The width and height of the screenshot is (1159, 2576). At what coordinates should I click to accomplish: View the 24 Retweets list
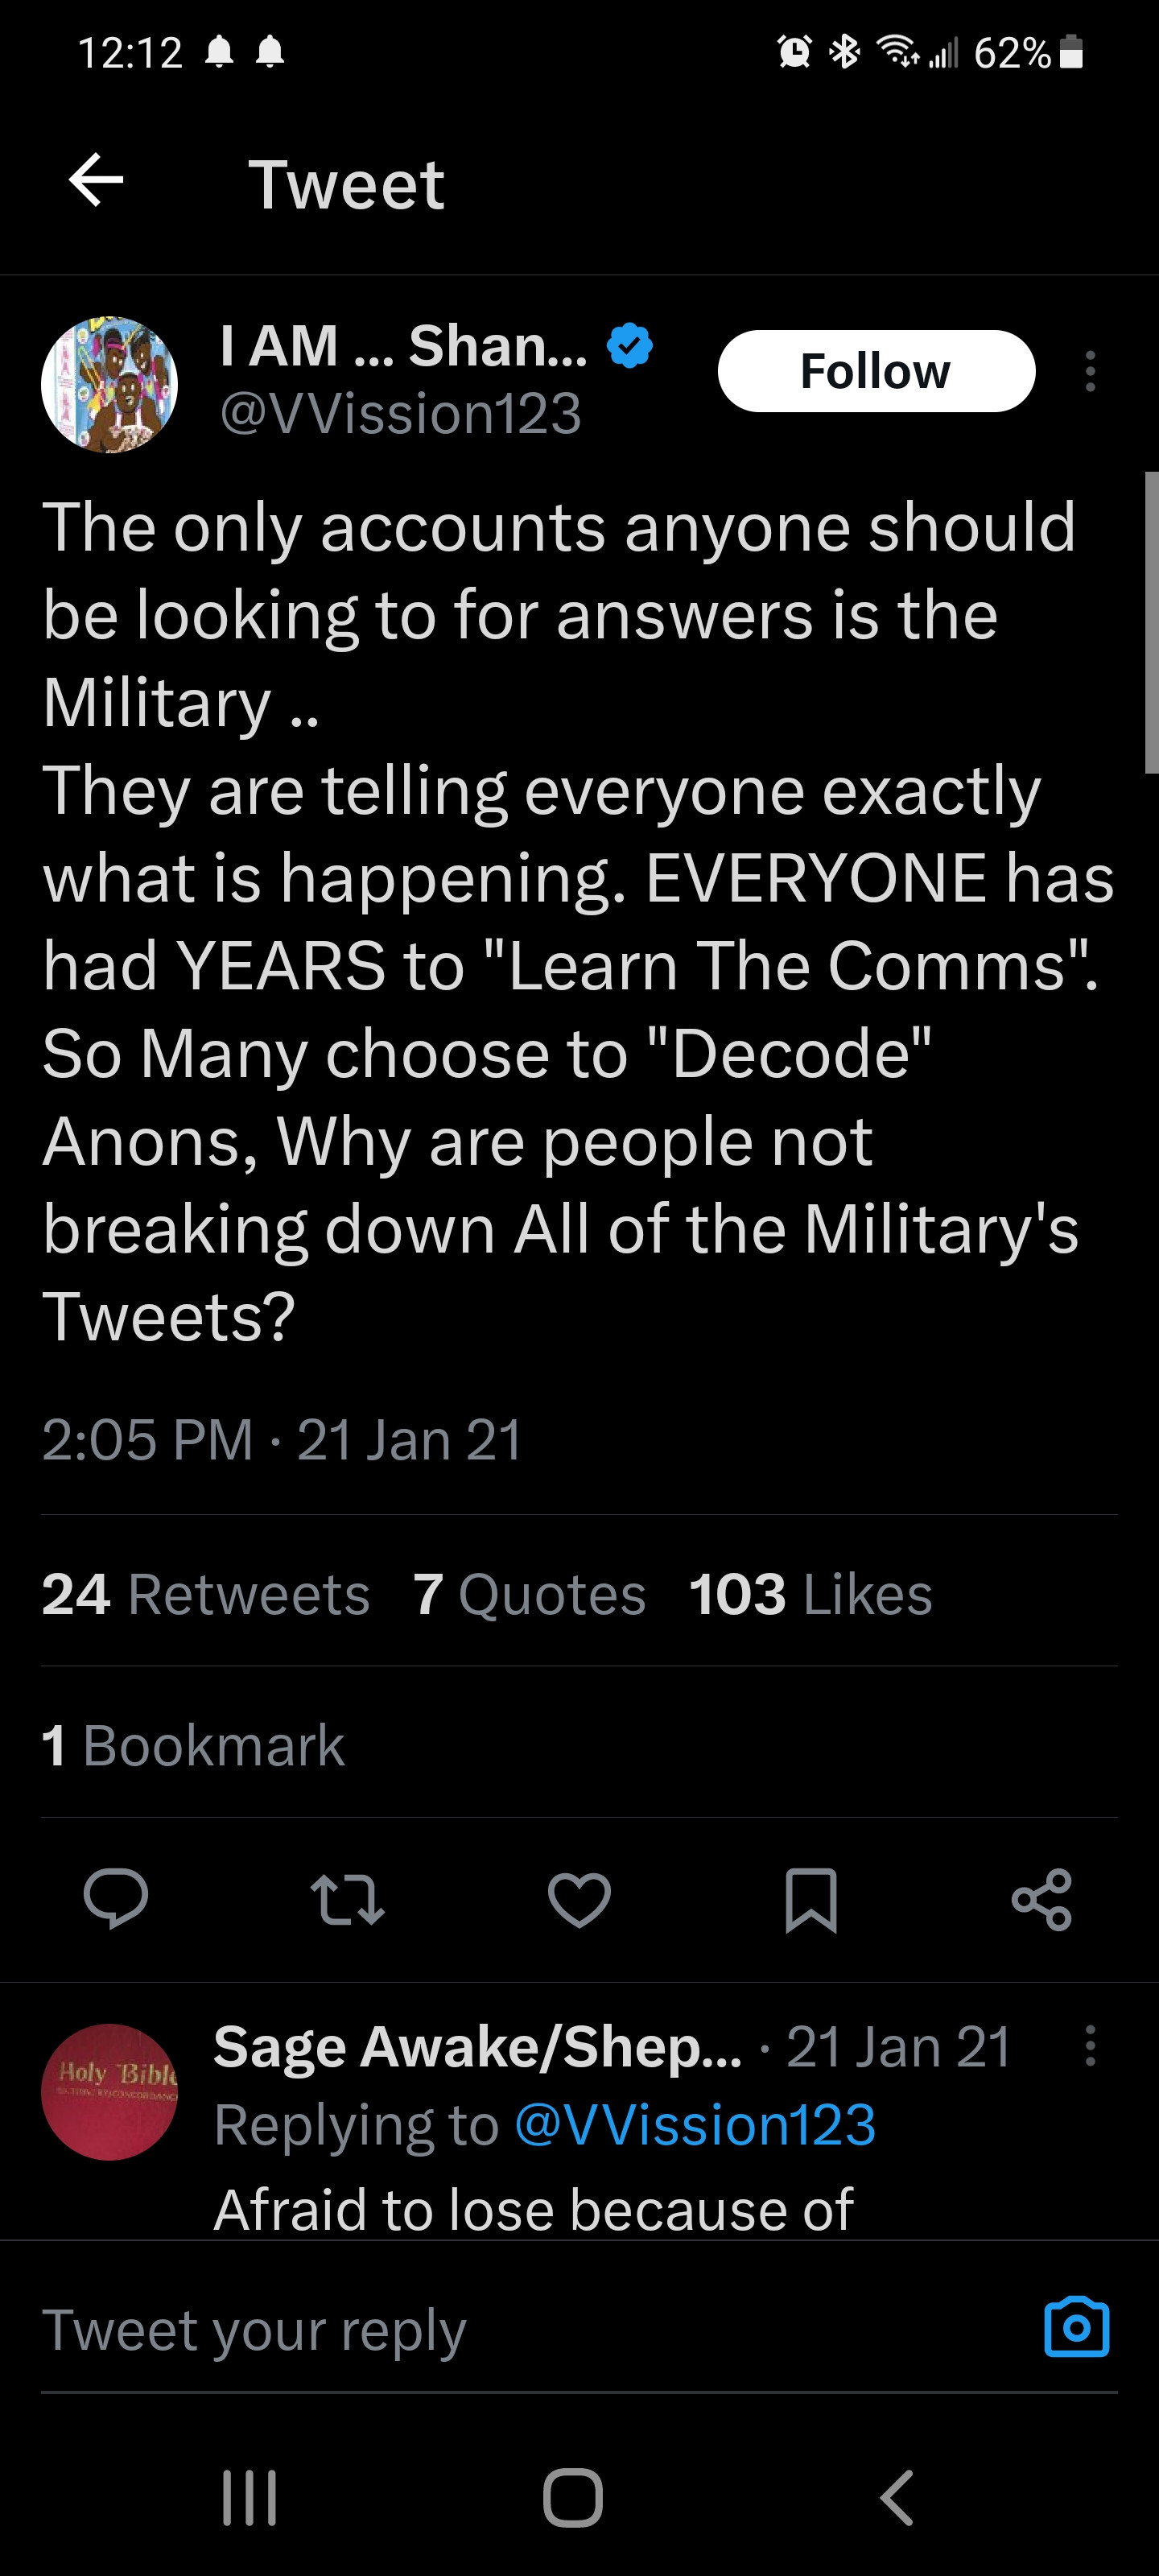[x=206, y=1593]
